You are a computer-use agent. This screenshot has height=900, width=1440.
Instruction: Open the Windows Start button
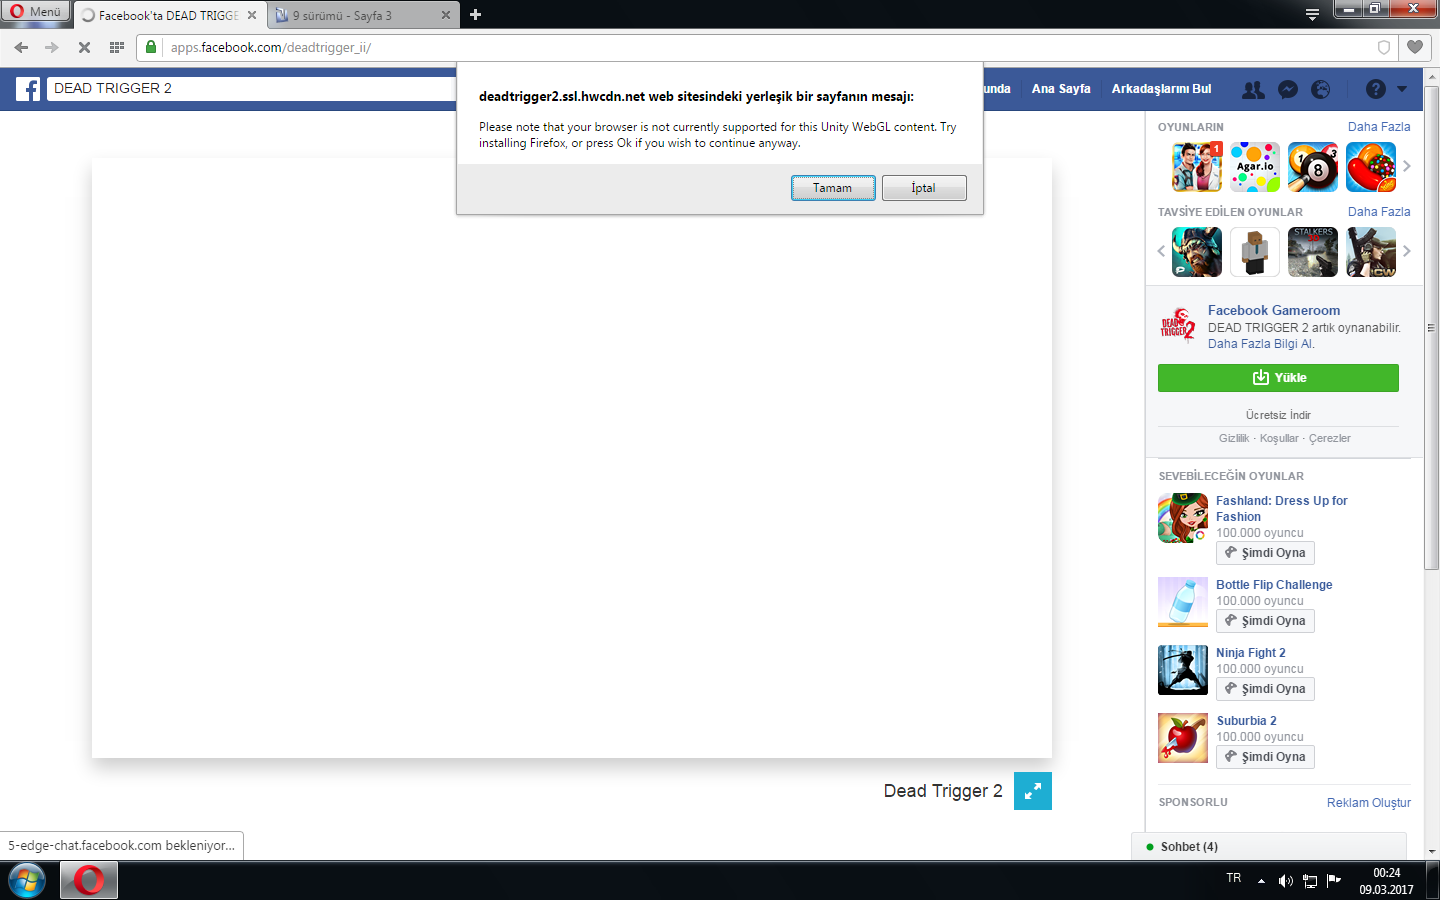[27, 881]
